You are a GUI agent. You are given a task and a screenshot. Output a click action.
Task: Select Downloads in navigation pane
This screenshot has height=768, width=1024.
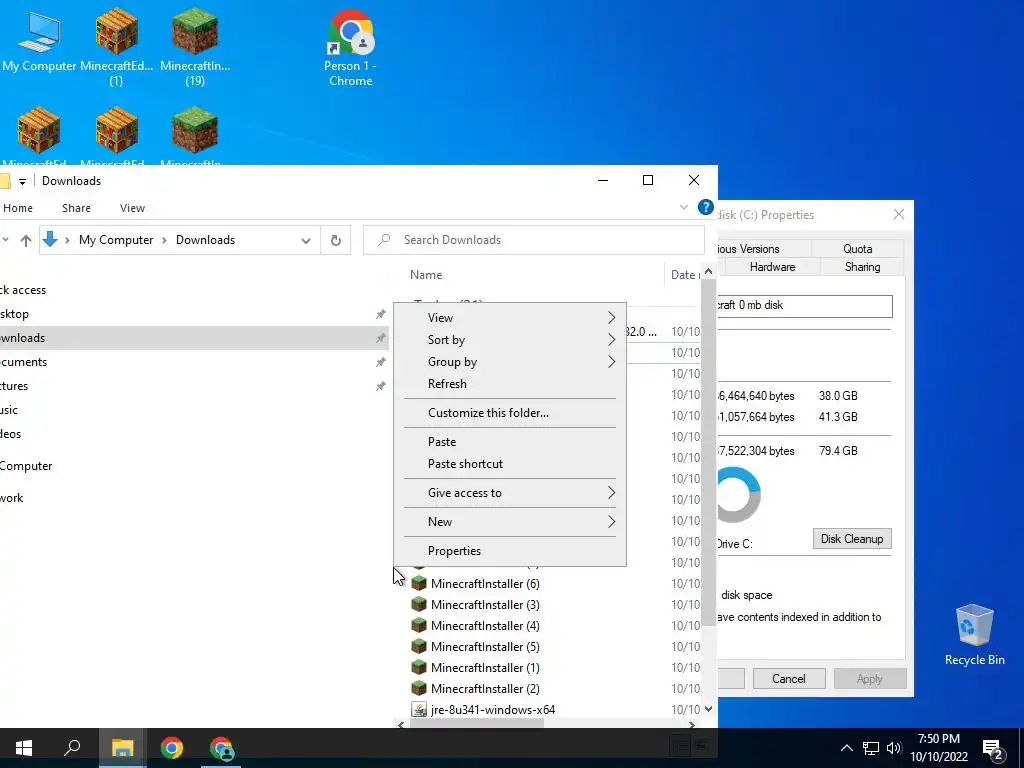[x=194, y=338]
